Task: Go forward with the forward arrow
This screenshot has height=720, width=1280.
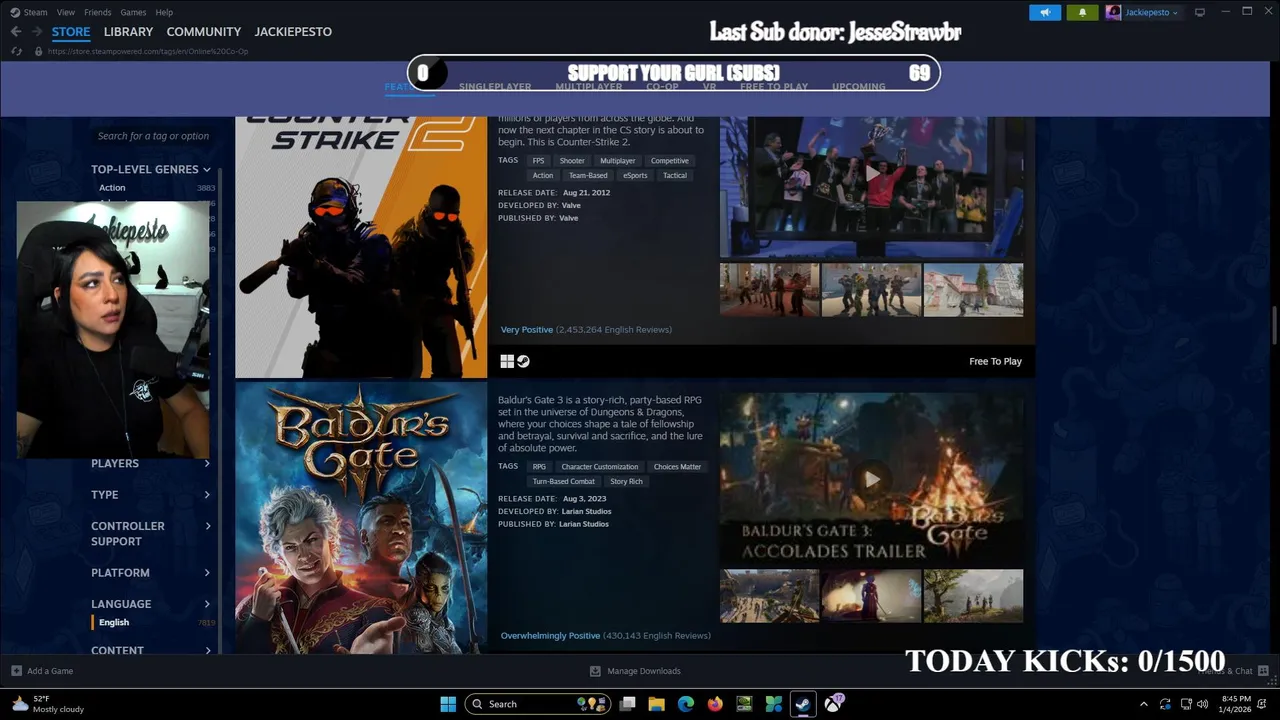Action: pos(37,32)
